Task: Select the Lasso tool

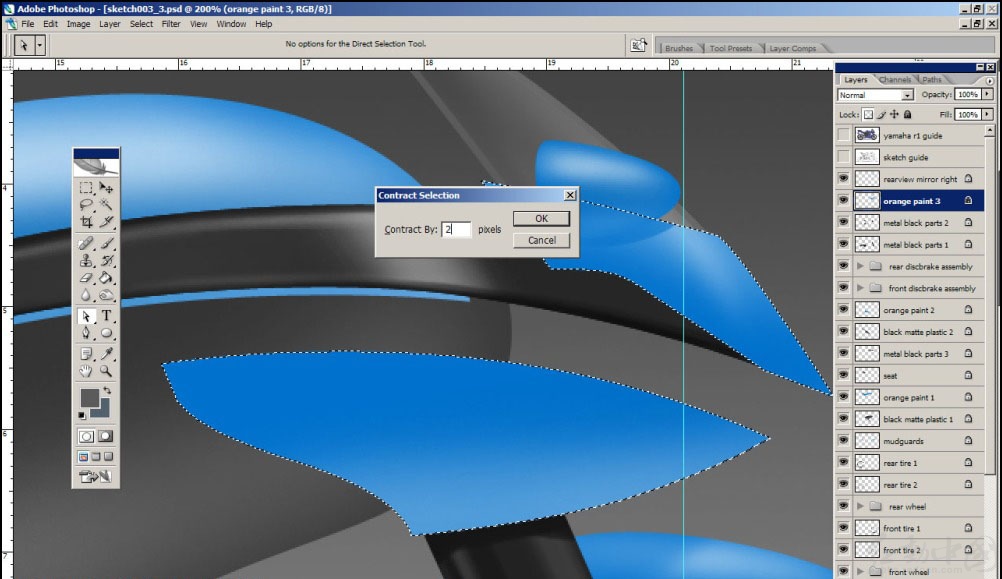Action: pos(86,205)
